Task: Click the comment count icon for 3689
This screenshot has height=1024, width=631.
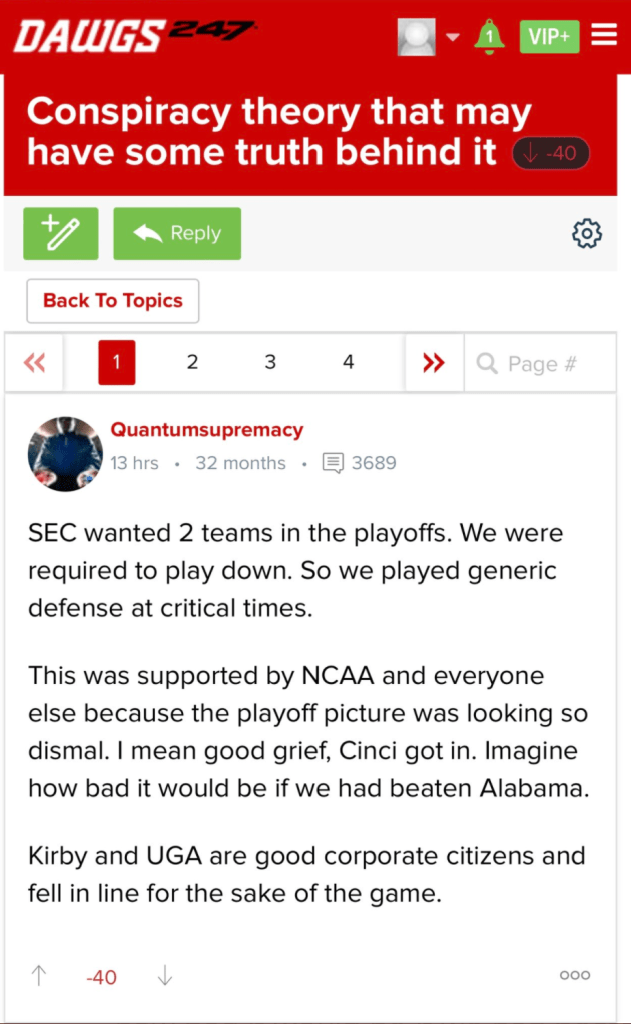Action: click(x=334, y=463)
